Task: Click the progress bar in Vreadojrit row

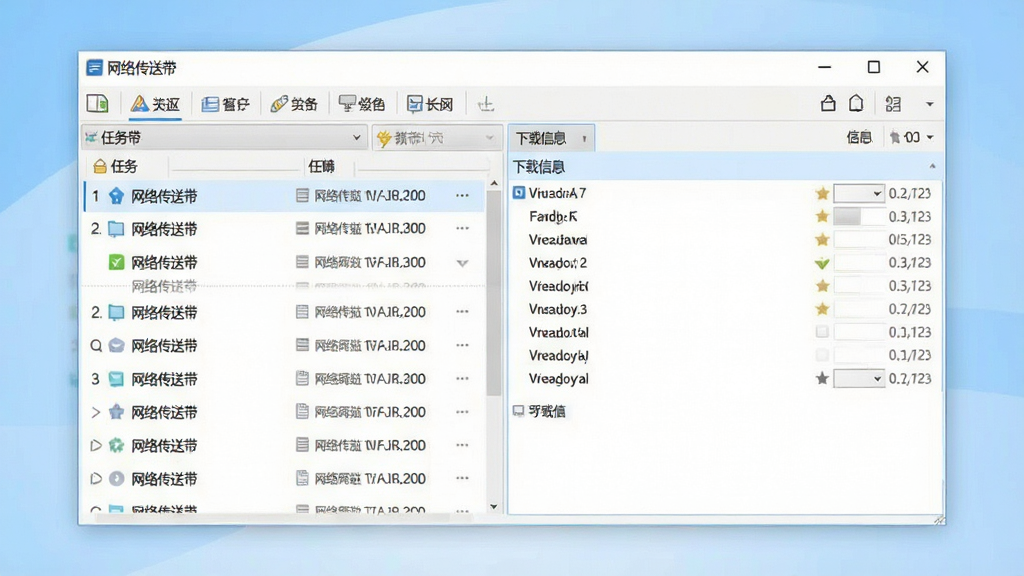Action: (859, 286)
